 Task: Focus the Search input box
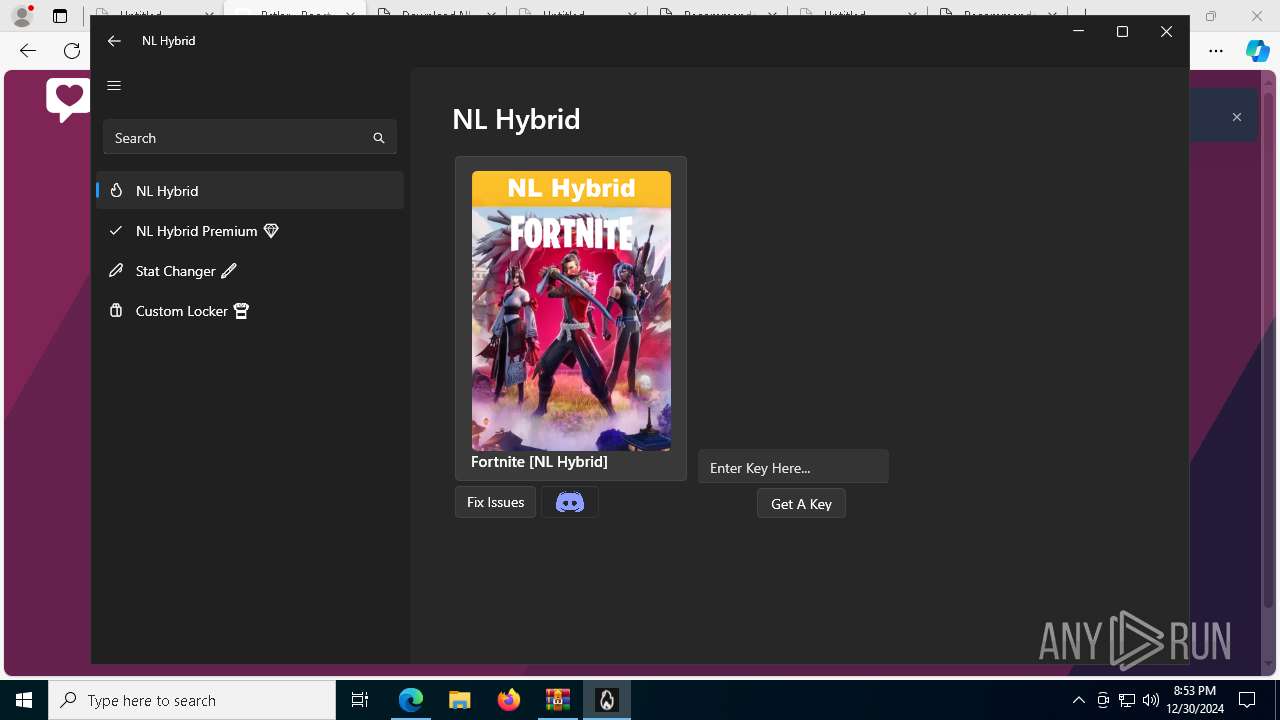point(250,138)
